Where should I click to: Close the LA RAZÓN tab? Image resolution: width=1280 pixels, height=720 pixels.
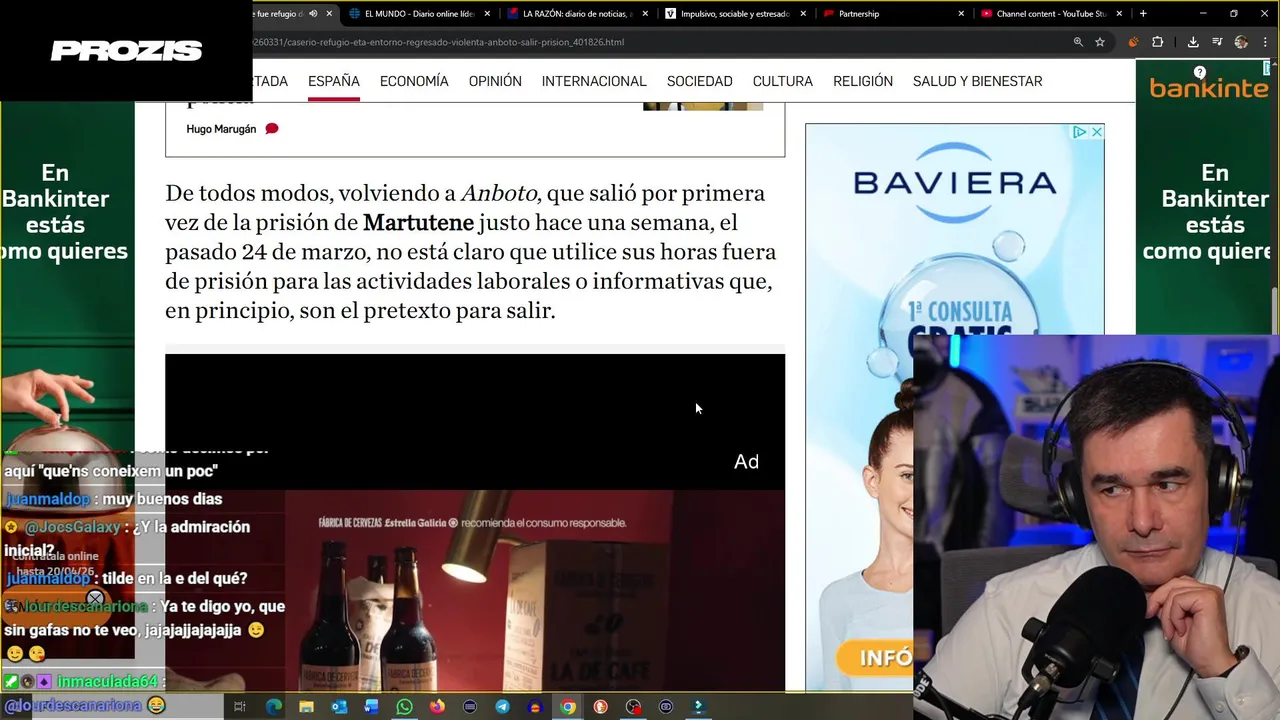tap(645, 14)
